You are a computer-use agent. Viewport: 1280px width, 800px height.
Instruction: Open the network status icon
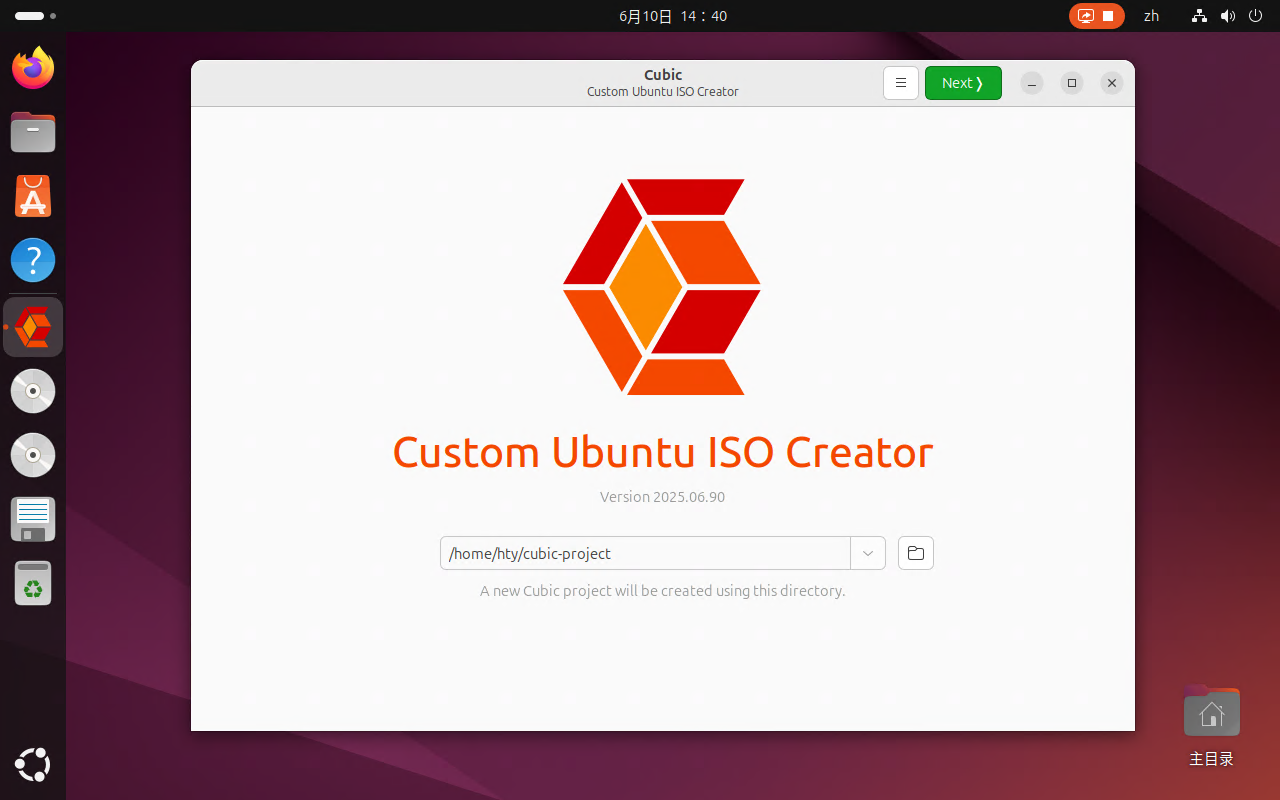coord(1200,16)
